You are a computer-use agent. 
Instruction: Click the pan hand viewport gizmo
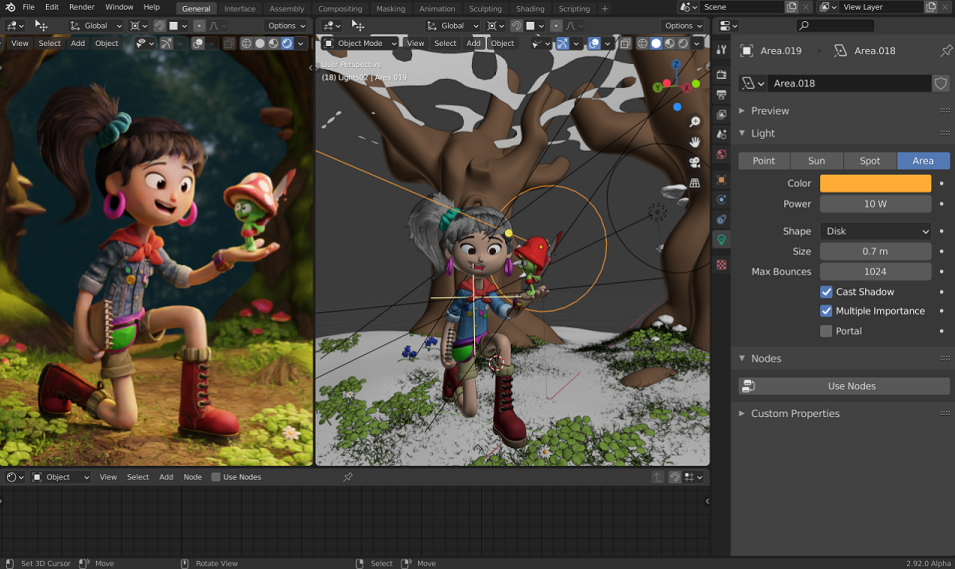694,142
